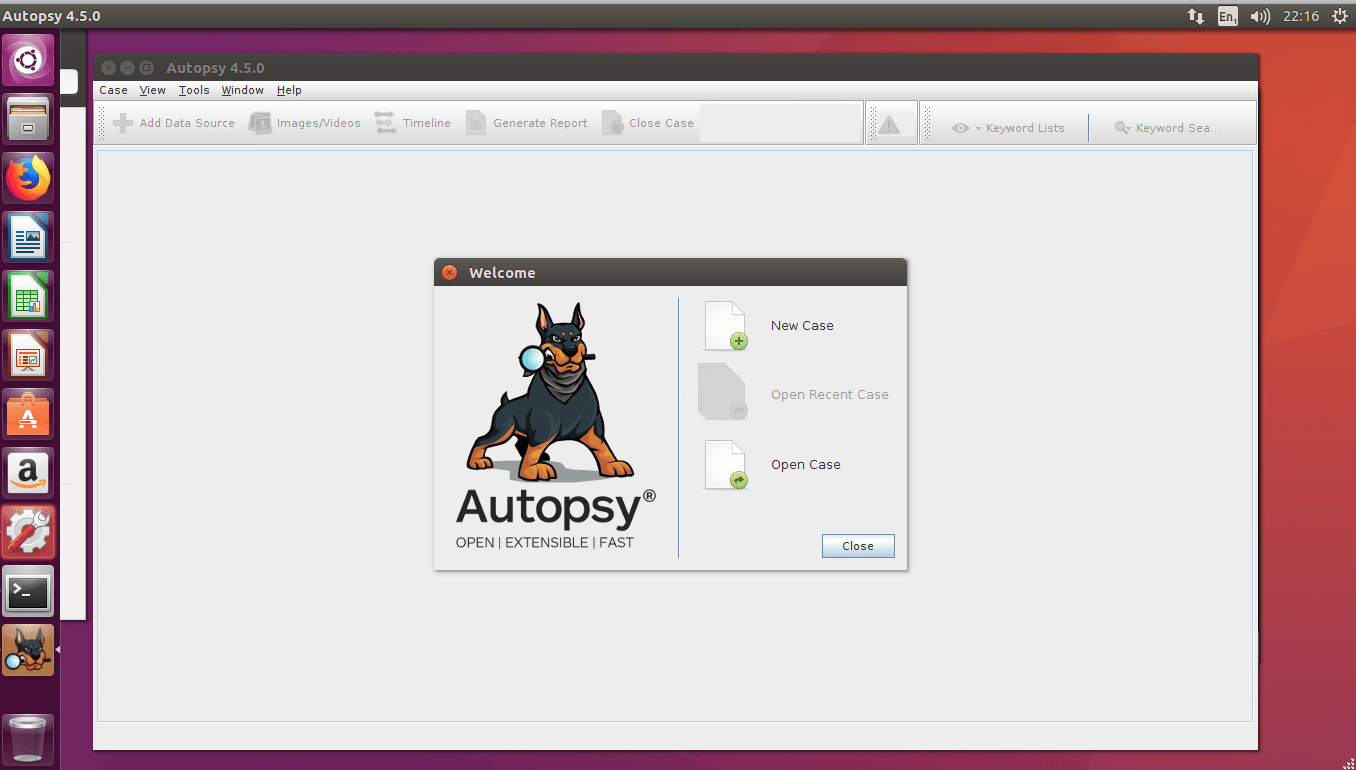Screen dimensions: 1356x770
Task: Launch LibreOffice Calc from the launcher
Action: tap(28, 297)
